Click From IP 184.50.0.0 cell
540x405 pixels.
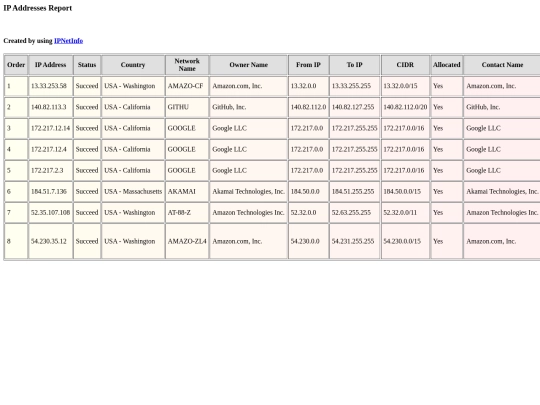click(x=308, y=191)
